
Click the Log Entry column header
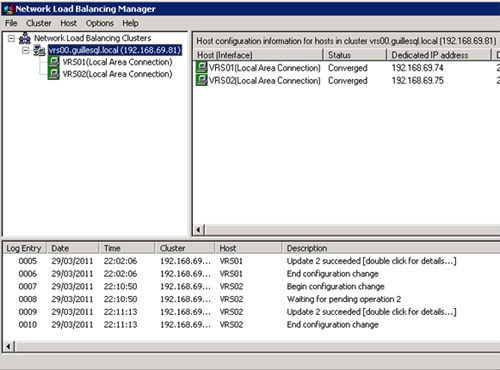pos(25,248)
